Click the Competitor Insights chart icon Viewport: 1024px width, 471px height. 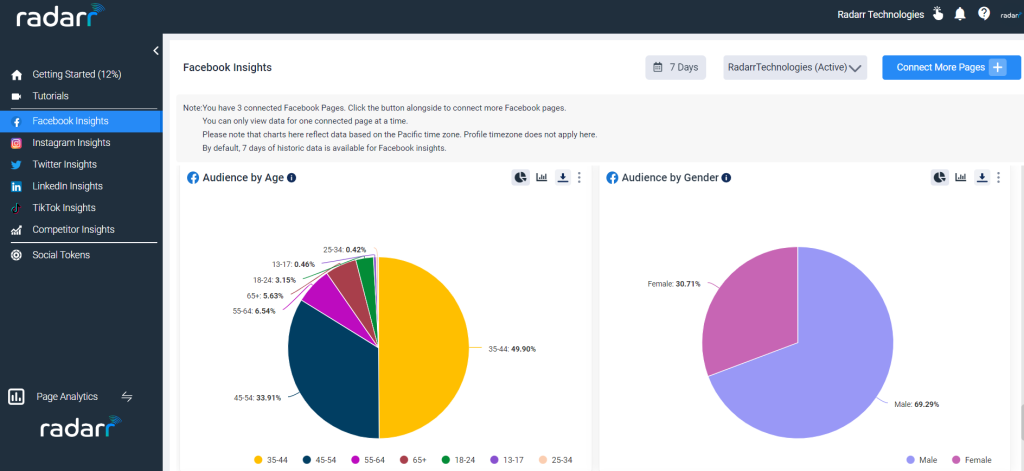17,230
